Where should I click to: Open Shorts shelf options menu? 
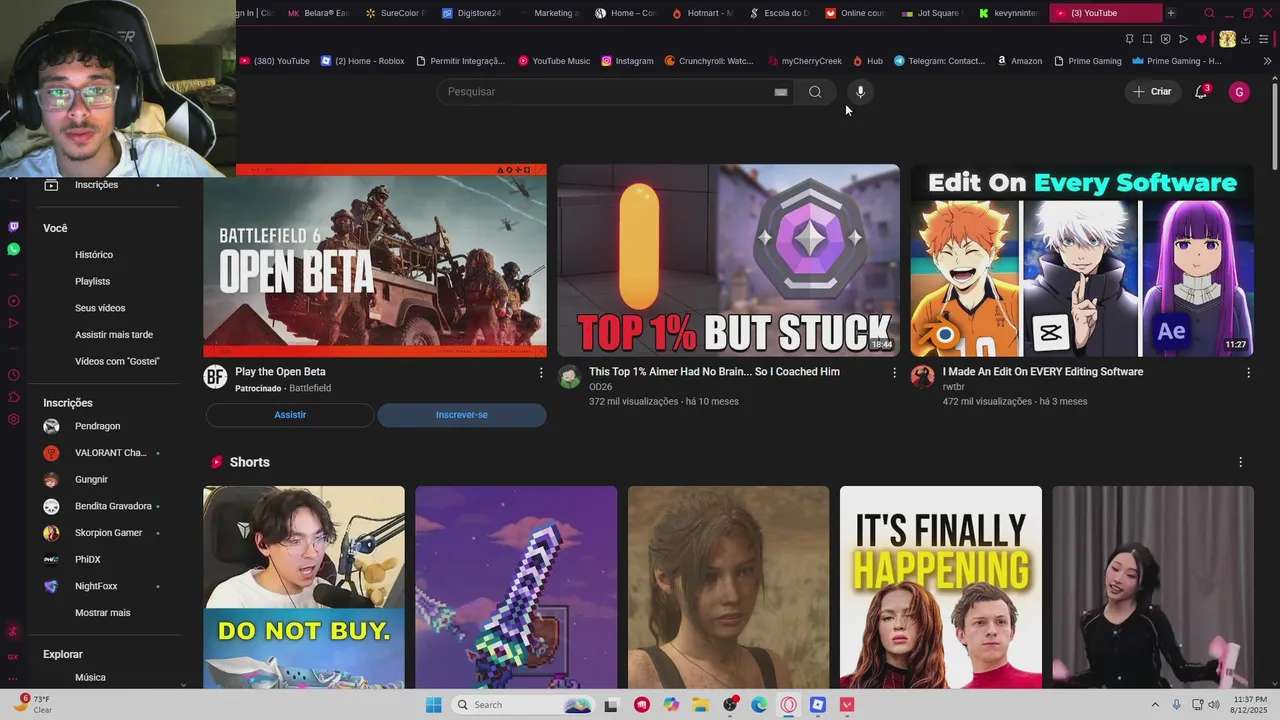(1240, 462)
